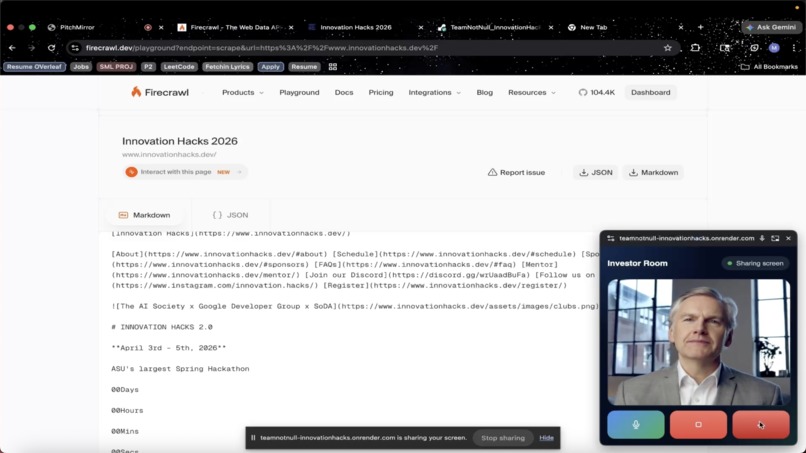This screenshot has width=806, height=453.
Task: Click the Sharing screen status badge
Action: click(755, 263)
